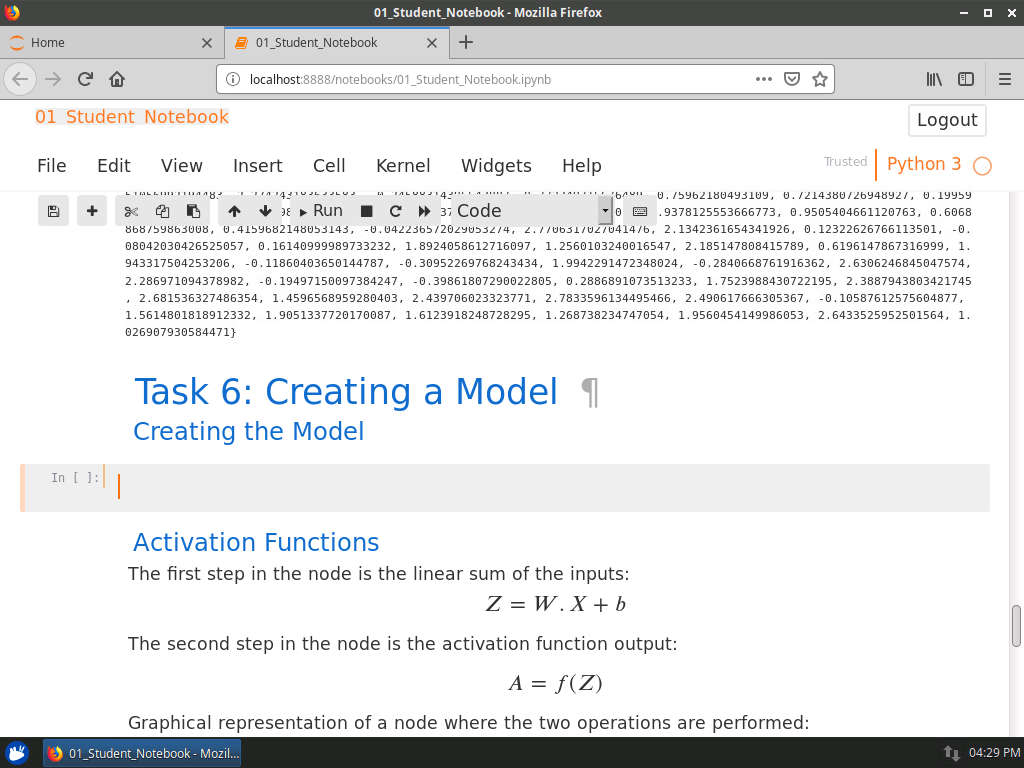Click inside the empty code input cell
Screen dimensions: 1024x768
tap(400, 485)
